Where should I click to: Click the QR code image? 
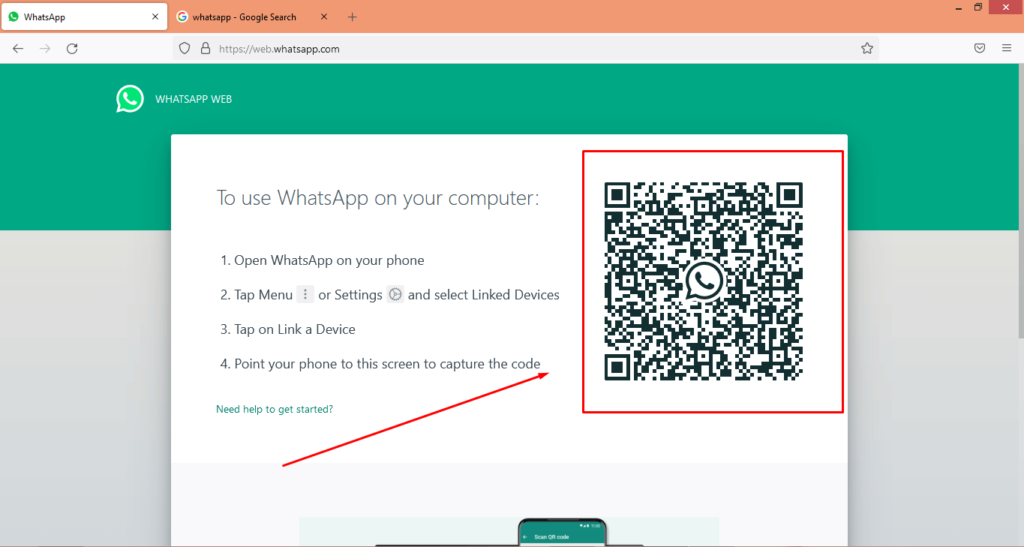tap(703, 281)
